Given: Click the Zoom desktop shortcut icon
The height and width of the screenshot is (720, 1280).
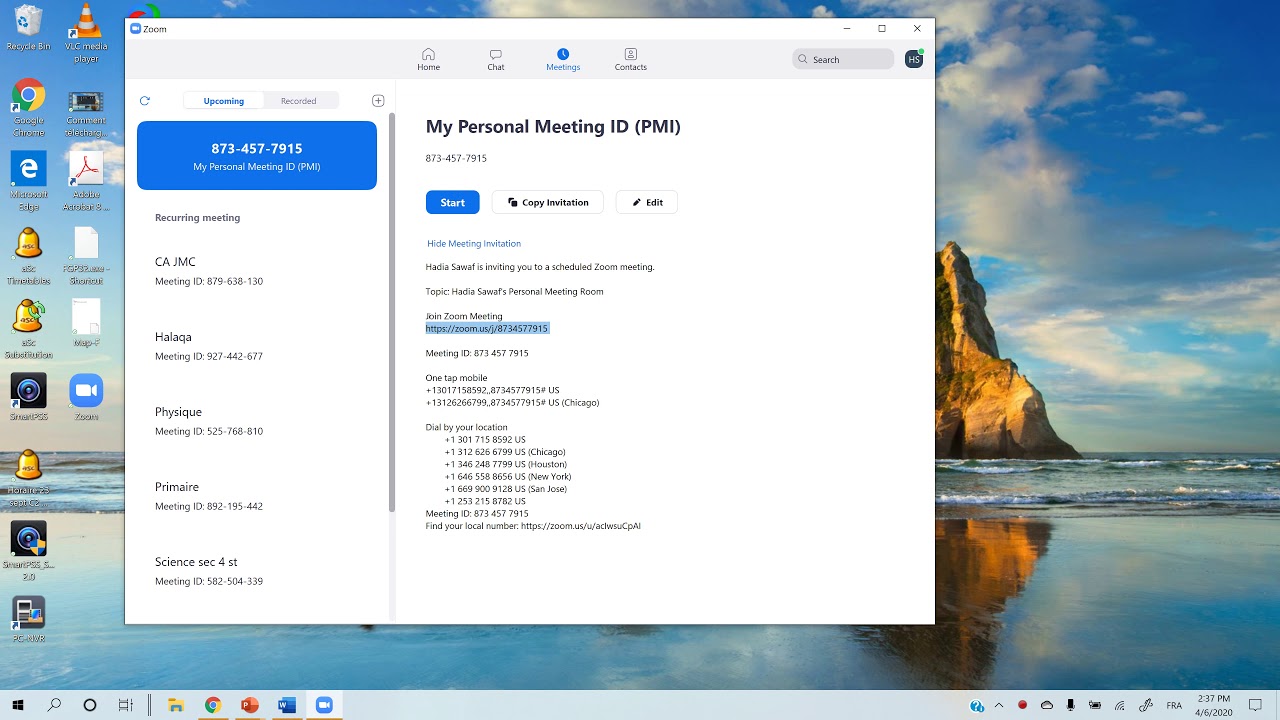Looking at the screenshot, I should [86, 397].
